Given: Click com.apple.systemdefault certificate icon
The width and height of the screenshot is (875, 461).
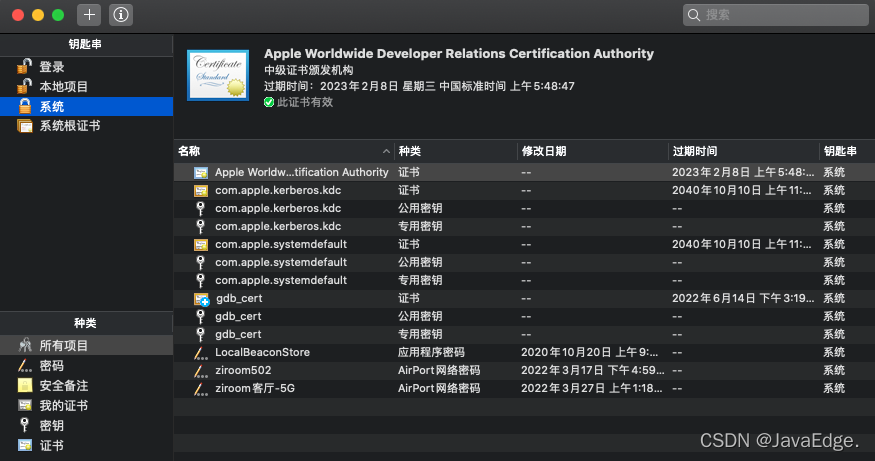Looking at the screenshot, I should point(201,244).
